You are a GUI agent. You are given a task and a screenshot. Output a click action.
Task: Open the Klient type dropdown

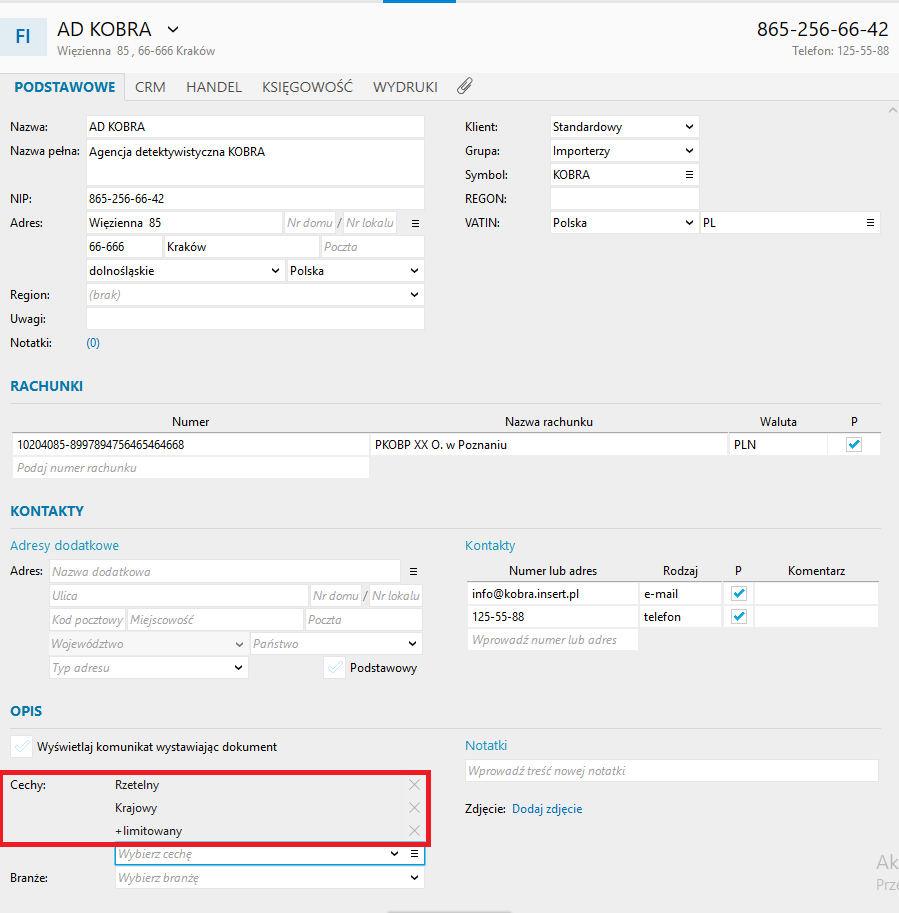point(624,127)
